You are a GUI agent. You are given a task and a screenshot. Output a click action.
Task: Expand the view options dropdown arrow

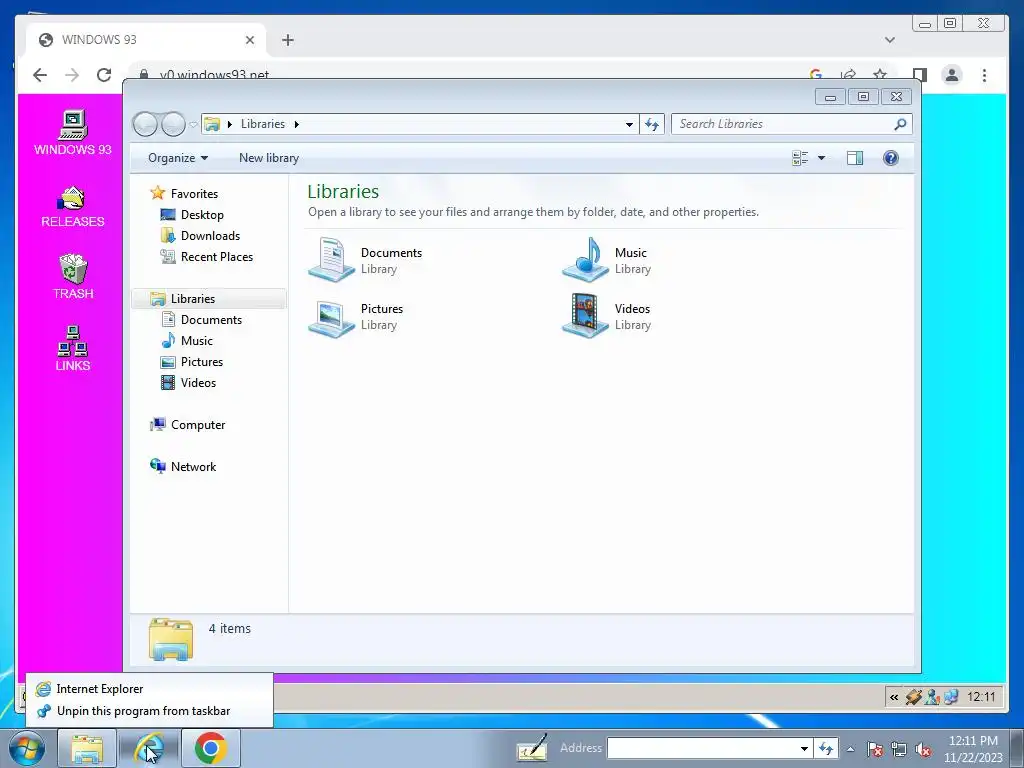tap(822, 158)
